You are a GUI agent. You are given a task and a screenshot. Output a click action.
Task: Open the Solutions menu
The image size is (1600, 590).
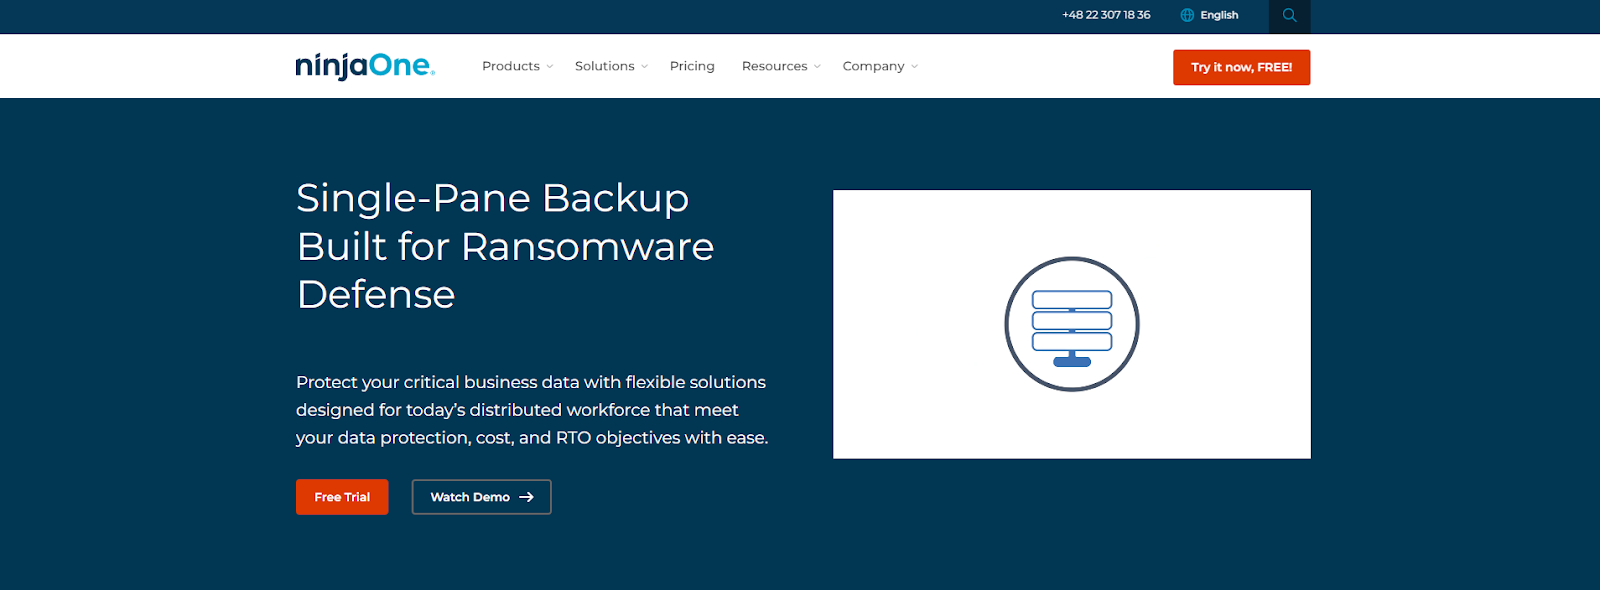(x=604, y=66)
